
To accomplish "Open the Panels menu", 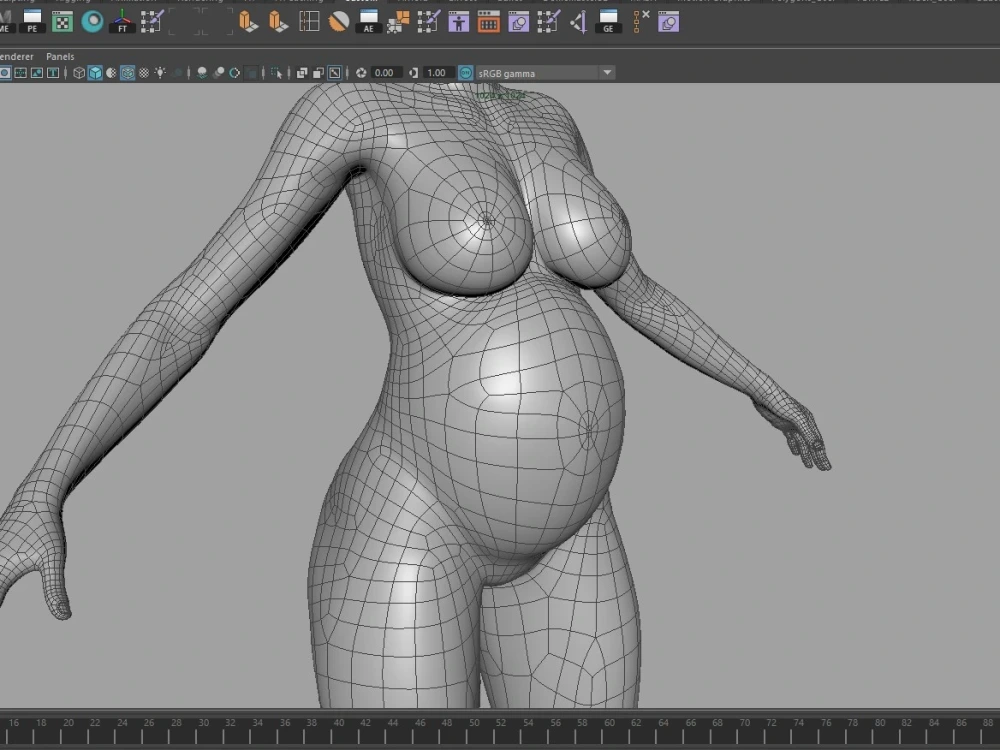I will click(x=60, y=56).
